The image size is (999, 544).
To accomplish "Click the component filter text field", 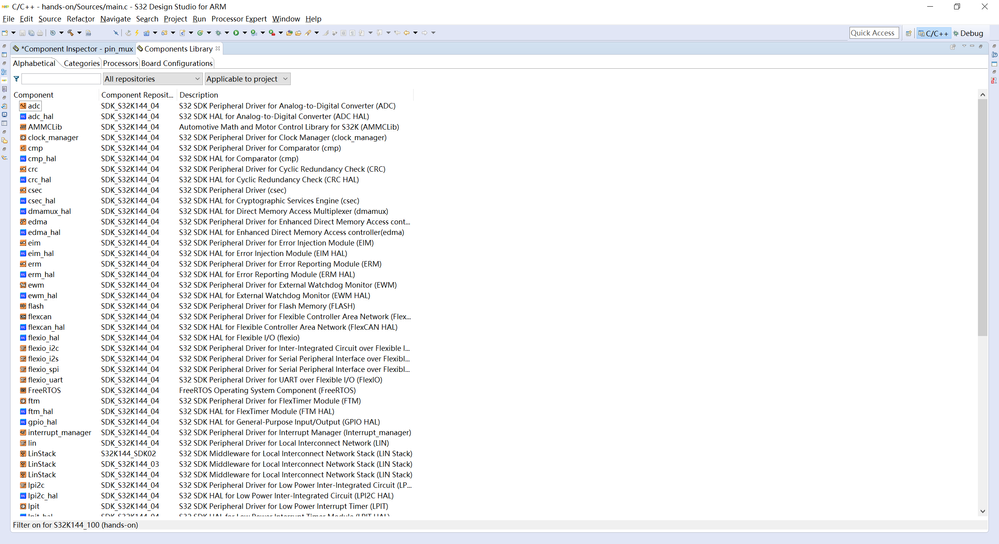I will coord(61,79).
